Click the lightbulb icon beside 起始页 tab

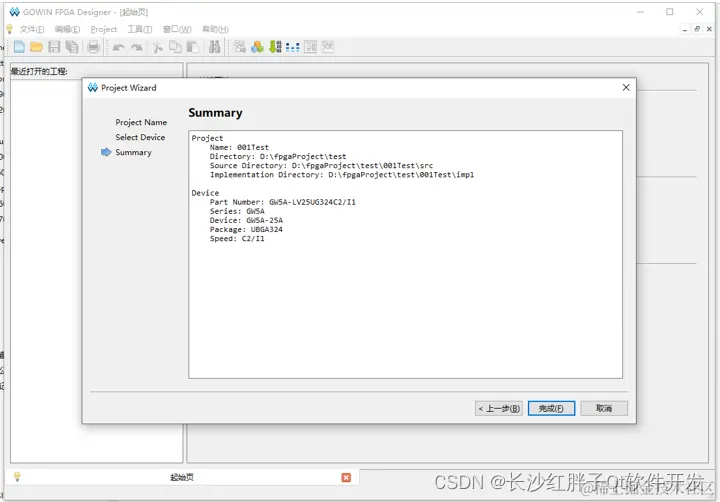tap(17, 477)
